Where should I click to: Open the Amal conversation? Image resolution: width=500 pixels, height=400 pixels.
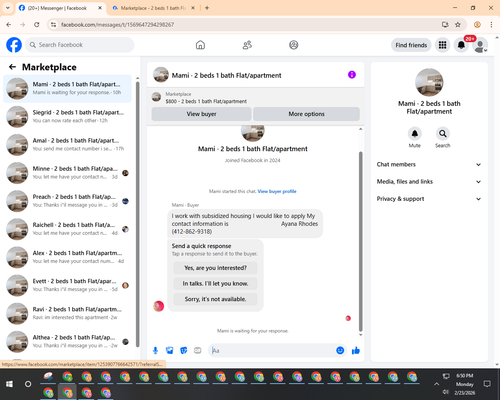click(68, 145)
